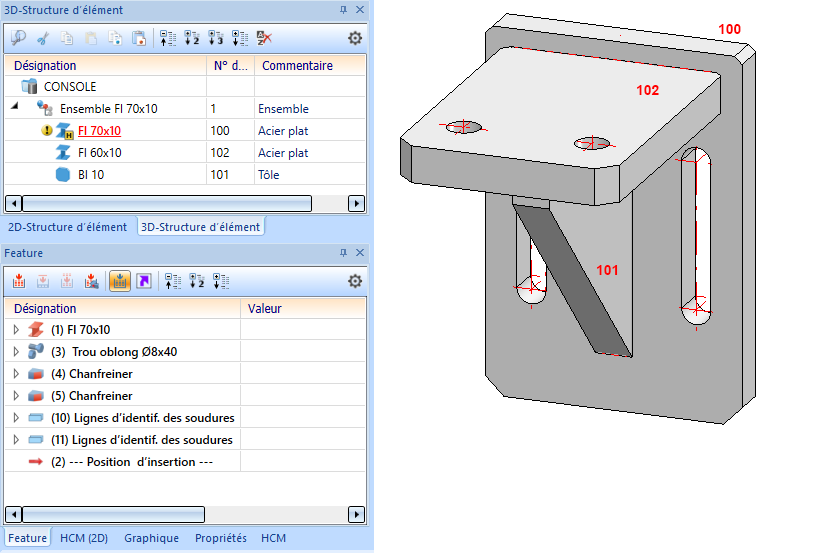Click the Feature panel horizontal scrollbar thumb
Screen dimensions: 832x553
point(114,514)
